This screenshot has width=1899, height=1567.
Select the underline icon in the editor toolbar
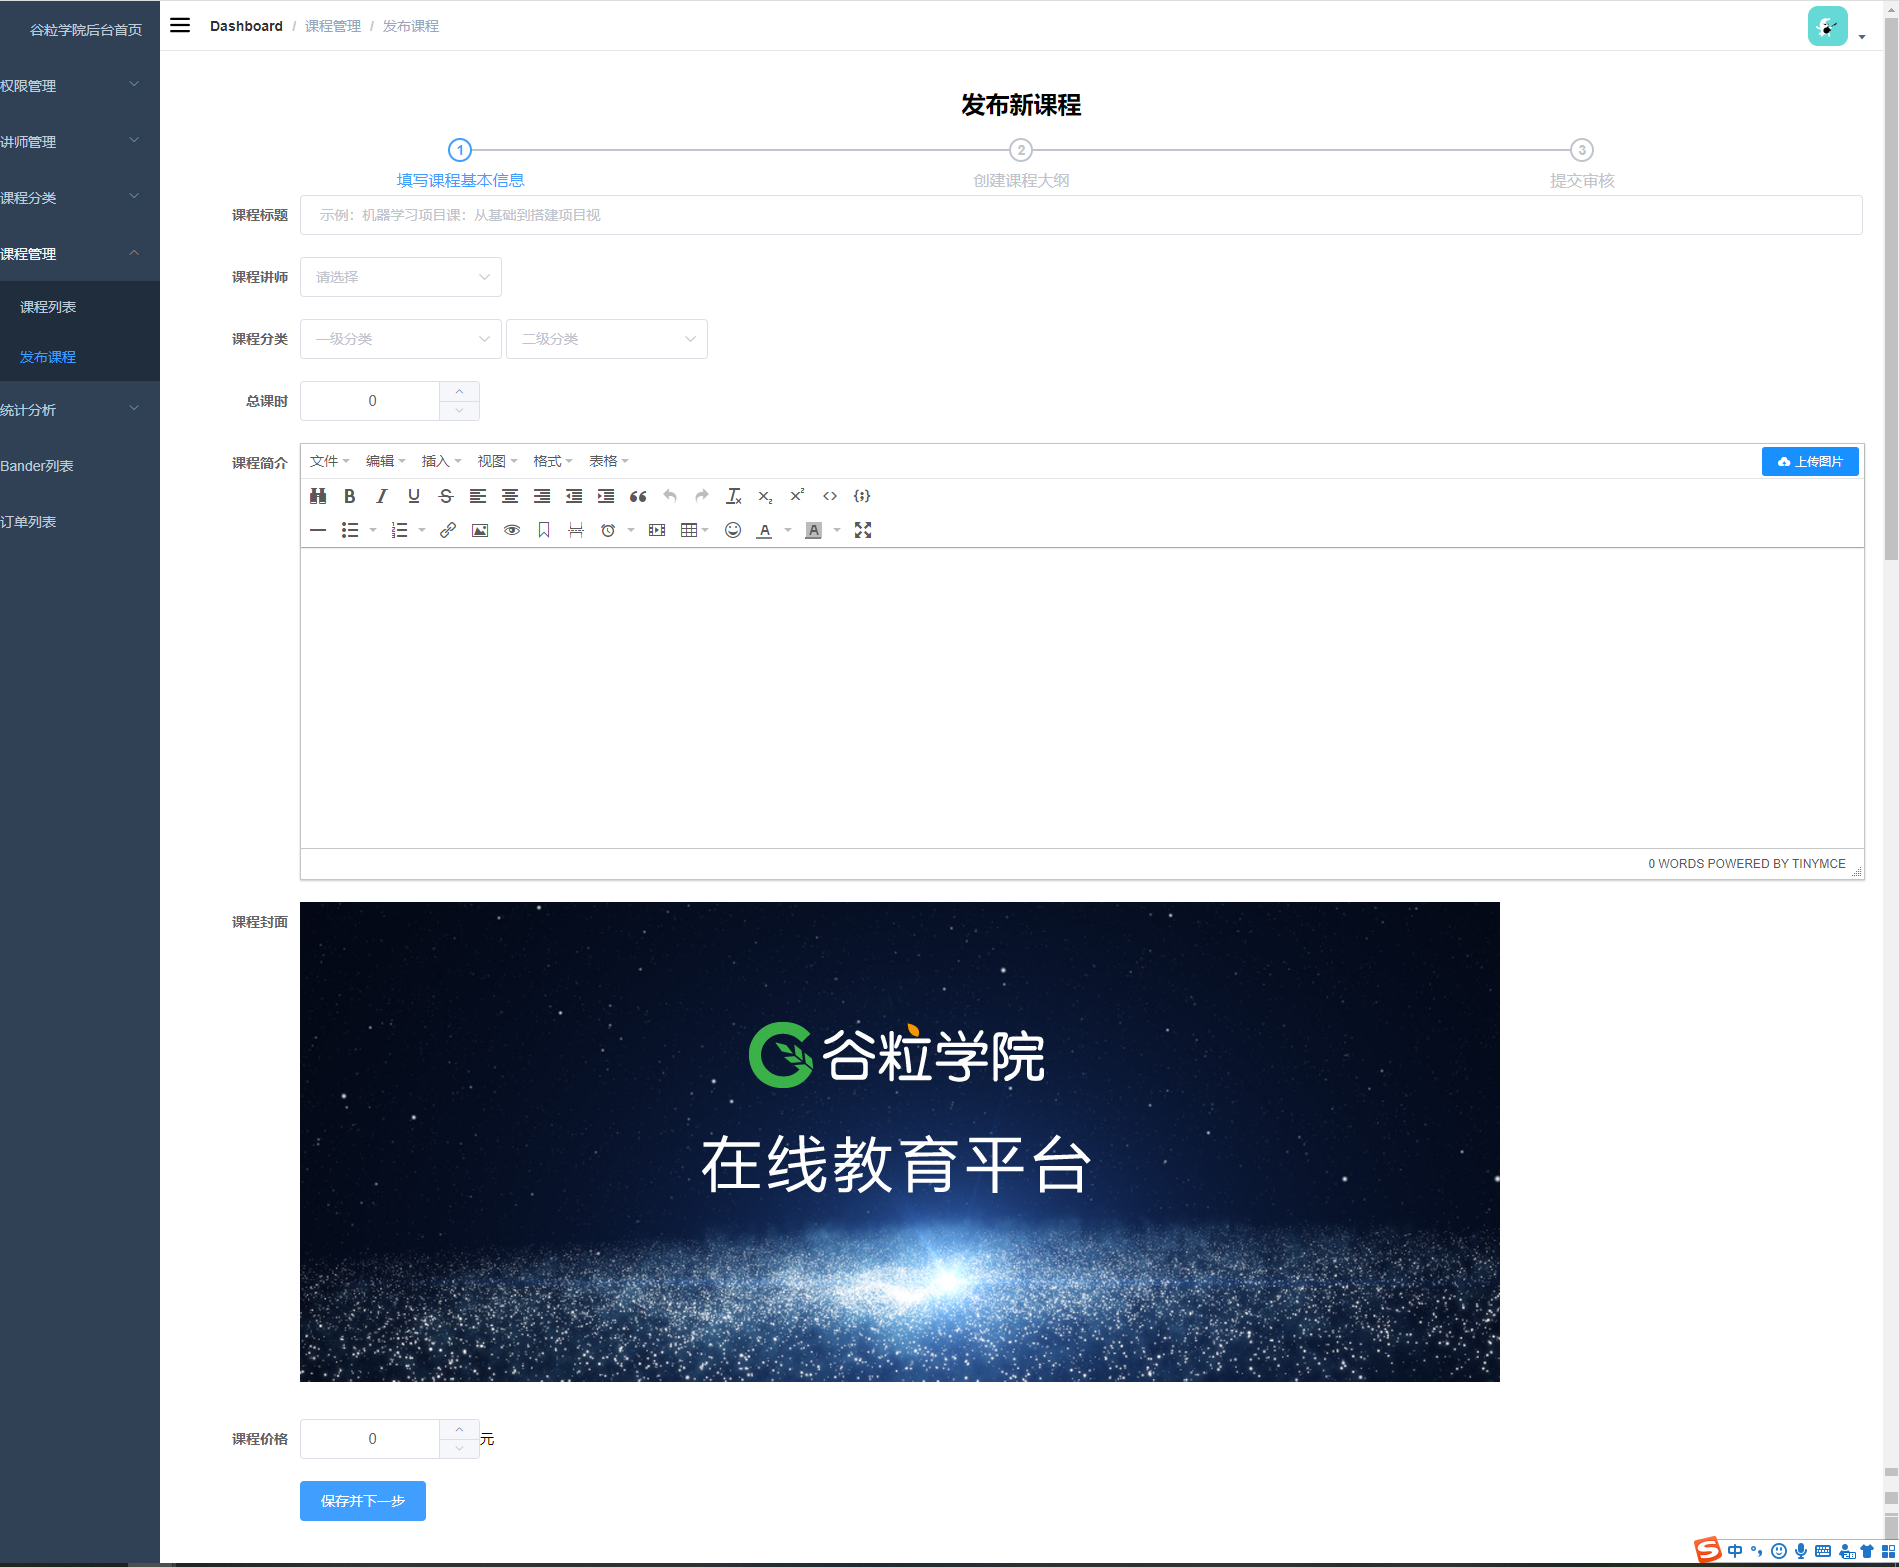(x=413, y=496)
